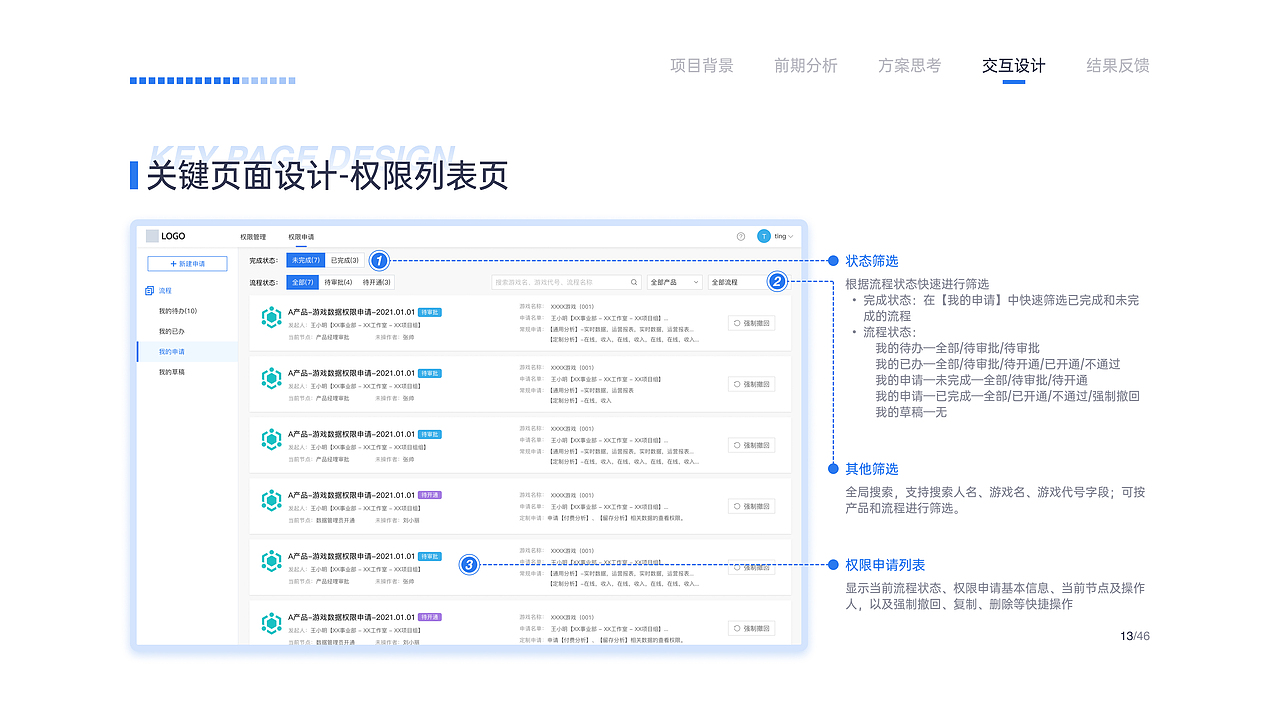Go to the 方案思考 section

point(910,66)
